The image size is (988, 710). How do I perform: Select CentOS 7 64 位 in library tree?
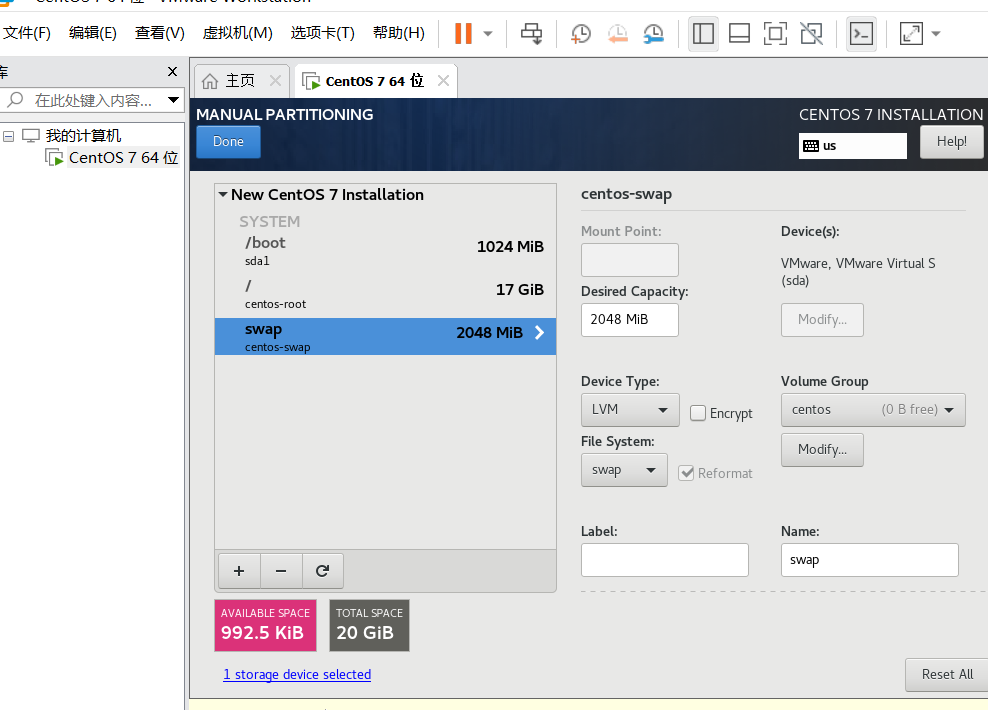pos(124,157)
